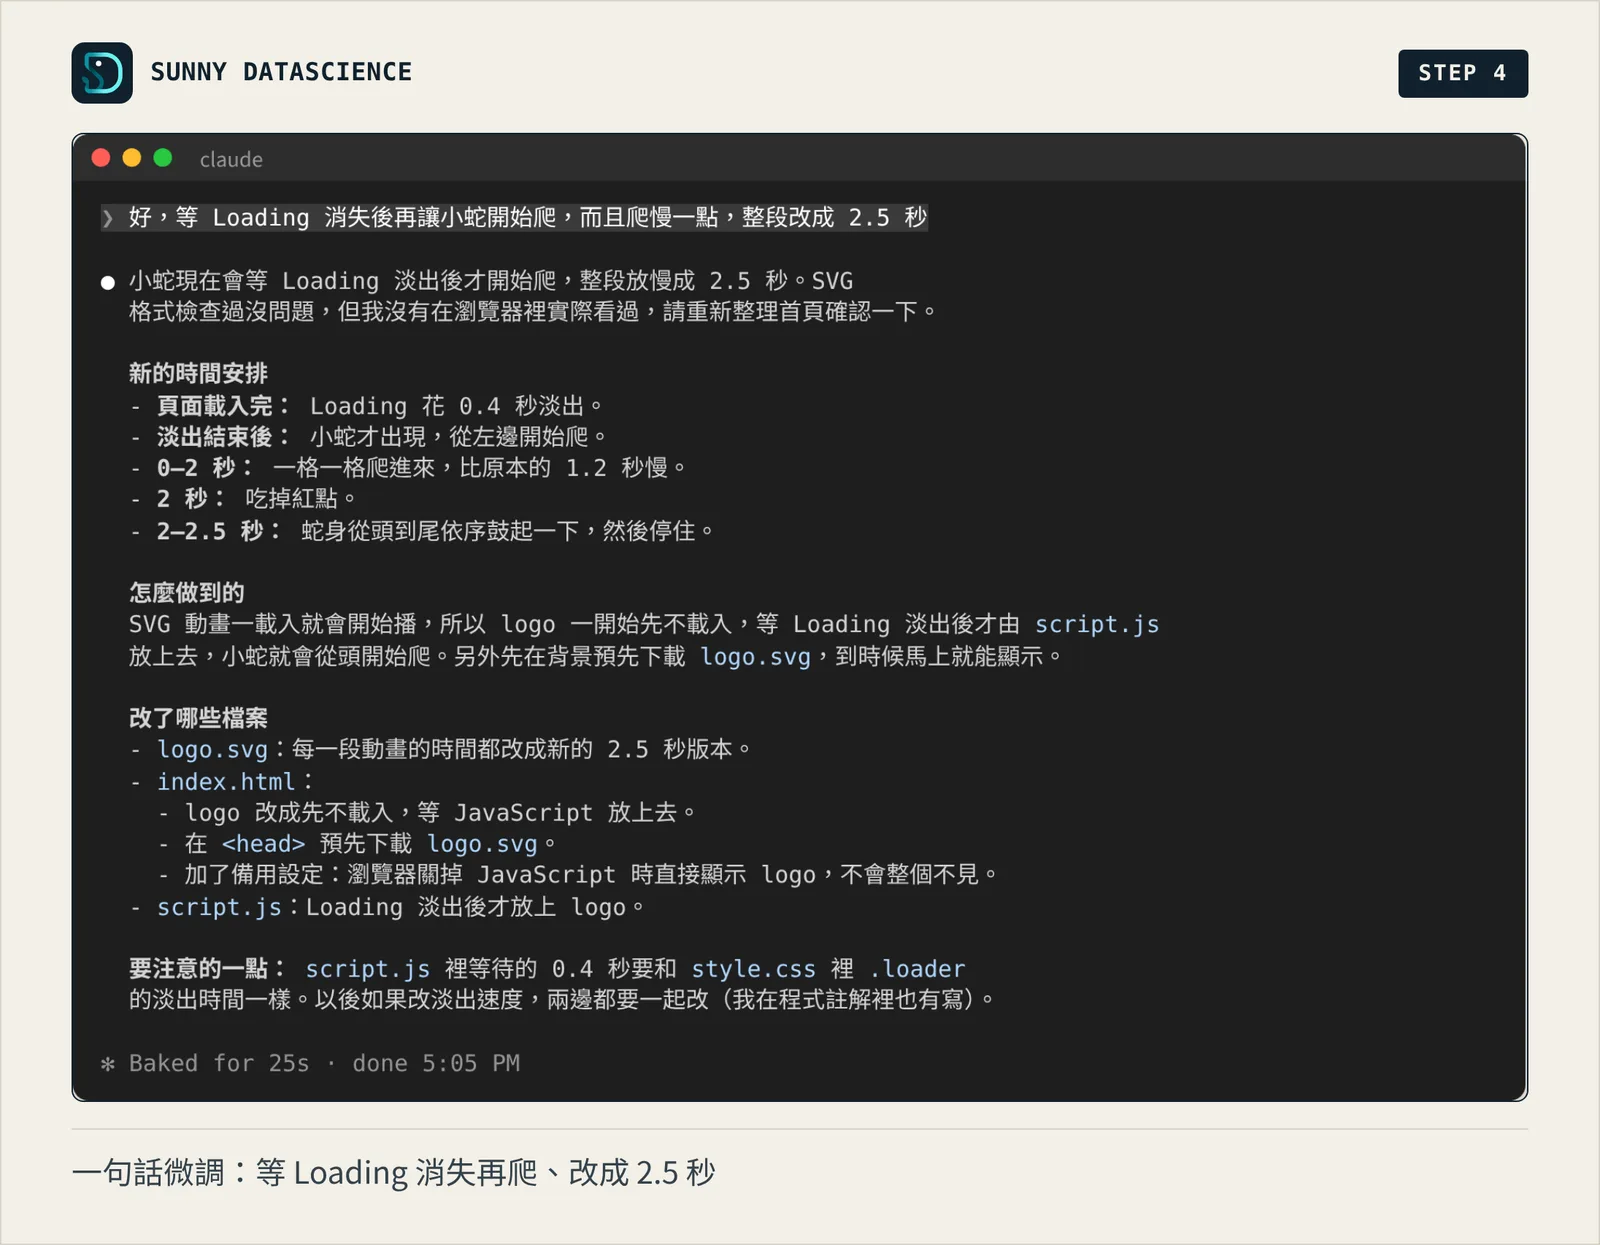The image size is (1600, 1245).
Task: Open logo.svg in the changed files list
Action: (212, 750)
